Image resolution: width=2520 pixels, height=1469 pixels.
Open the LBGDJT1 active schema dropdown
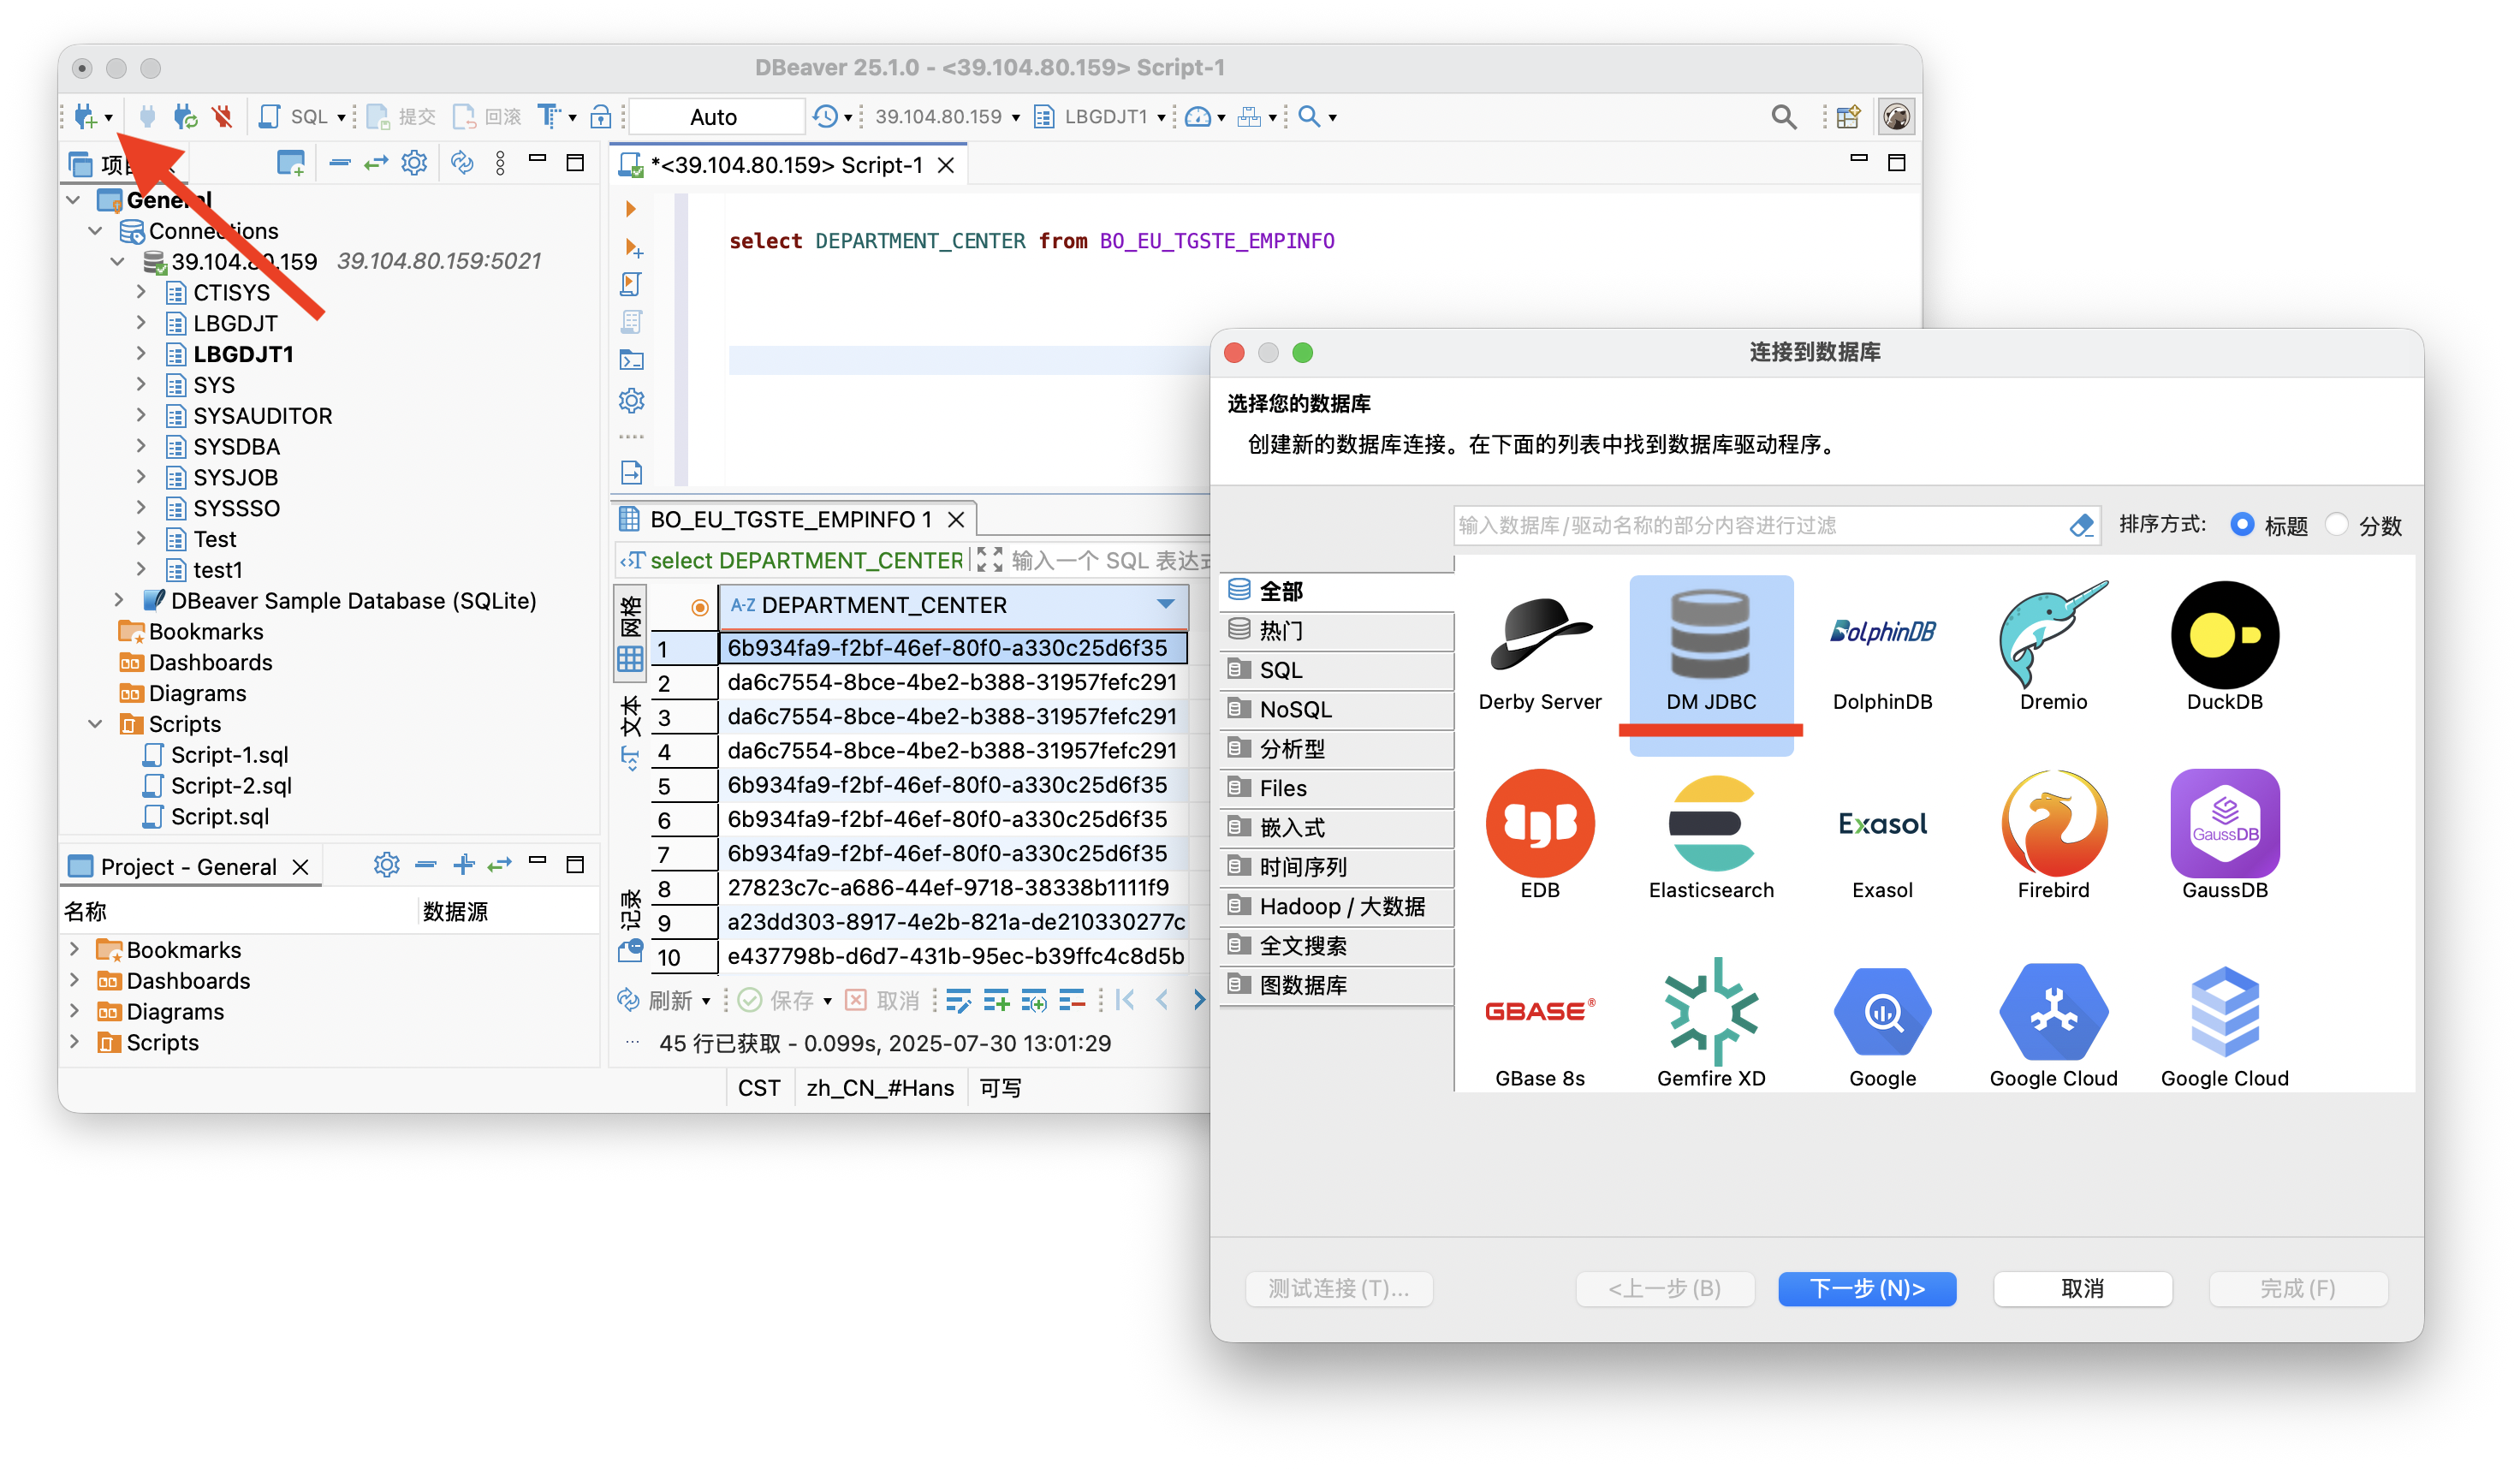1160,117
